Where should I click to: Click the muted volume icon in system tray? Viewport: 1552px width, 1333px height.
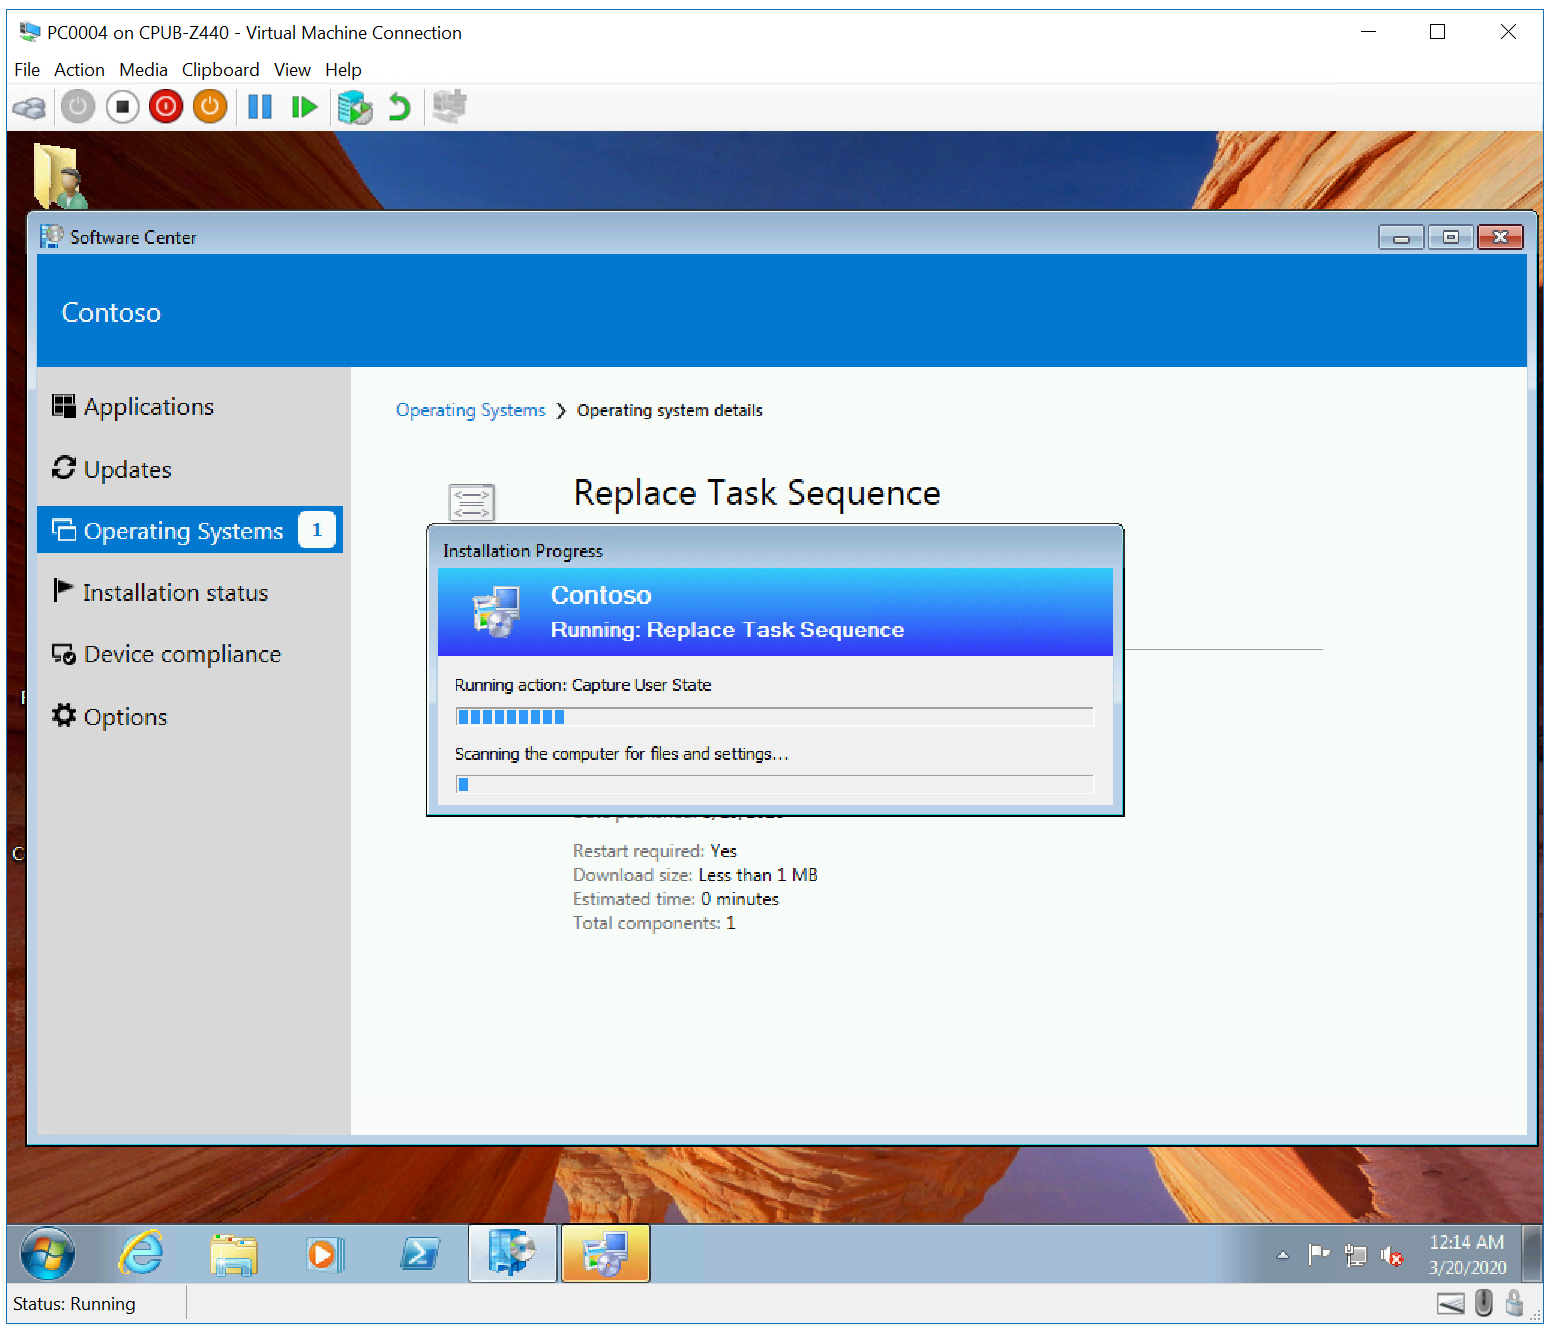1392,1256
